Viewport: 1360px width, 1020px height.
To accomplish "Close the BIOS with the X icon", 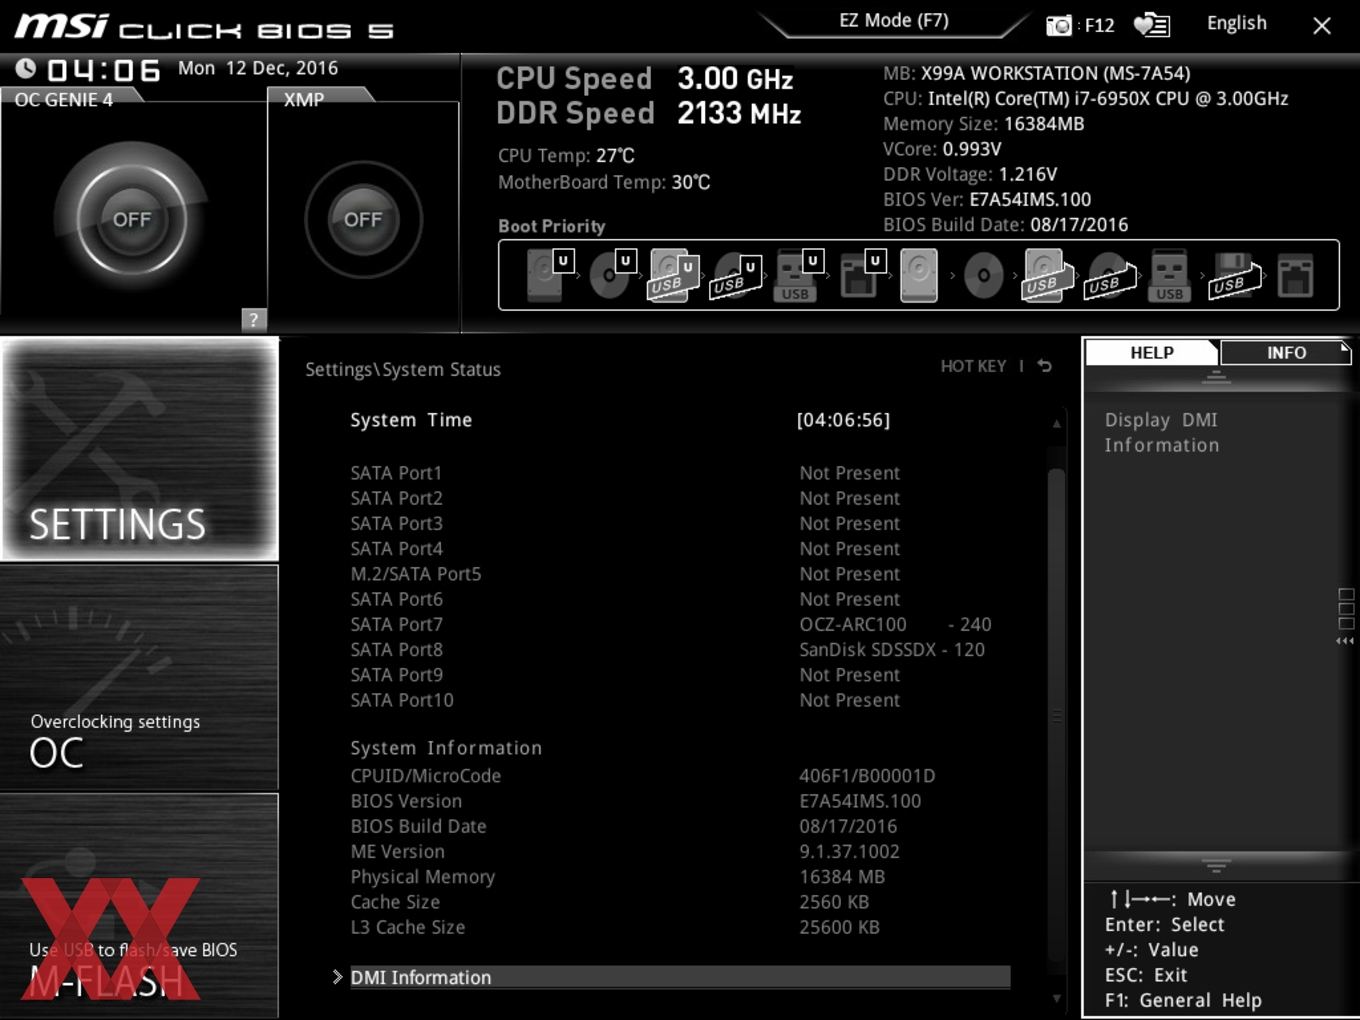I will (1322, 26).
